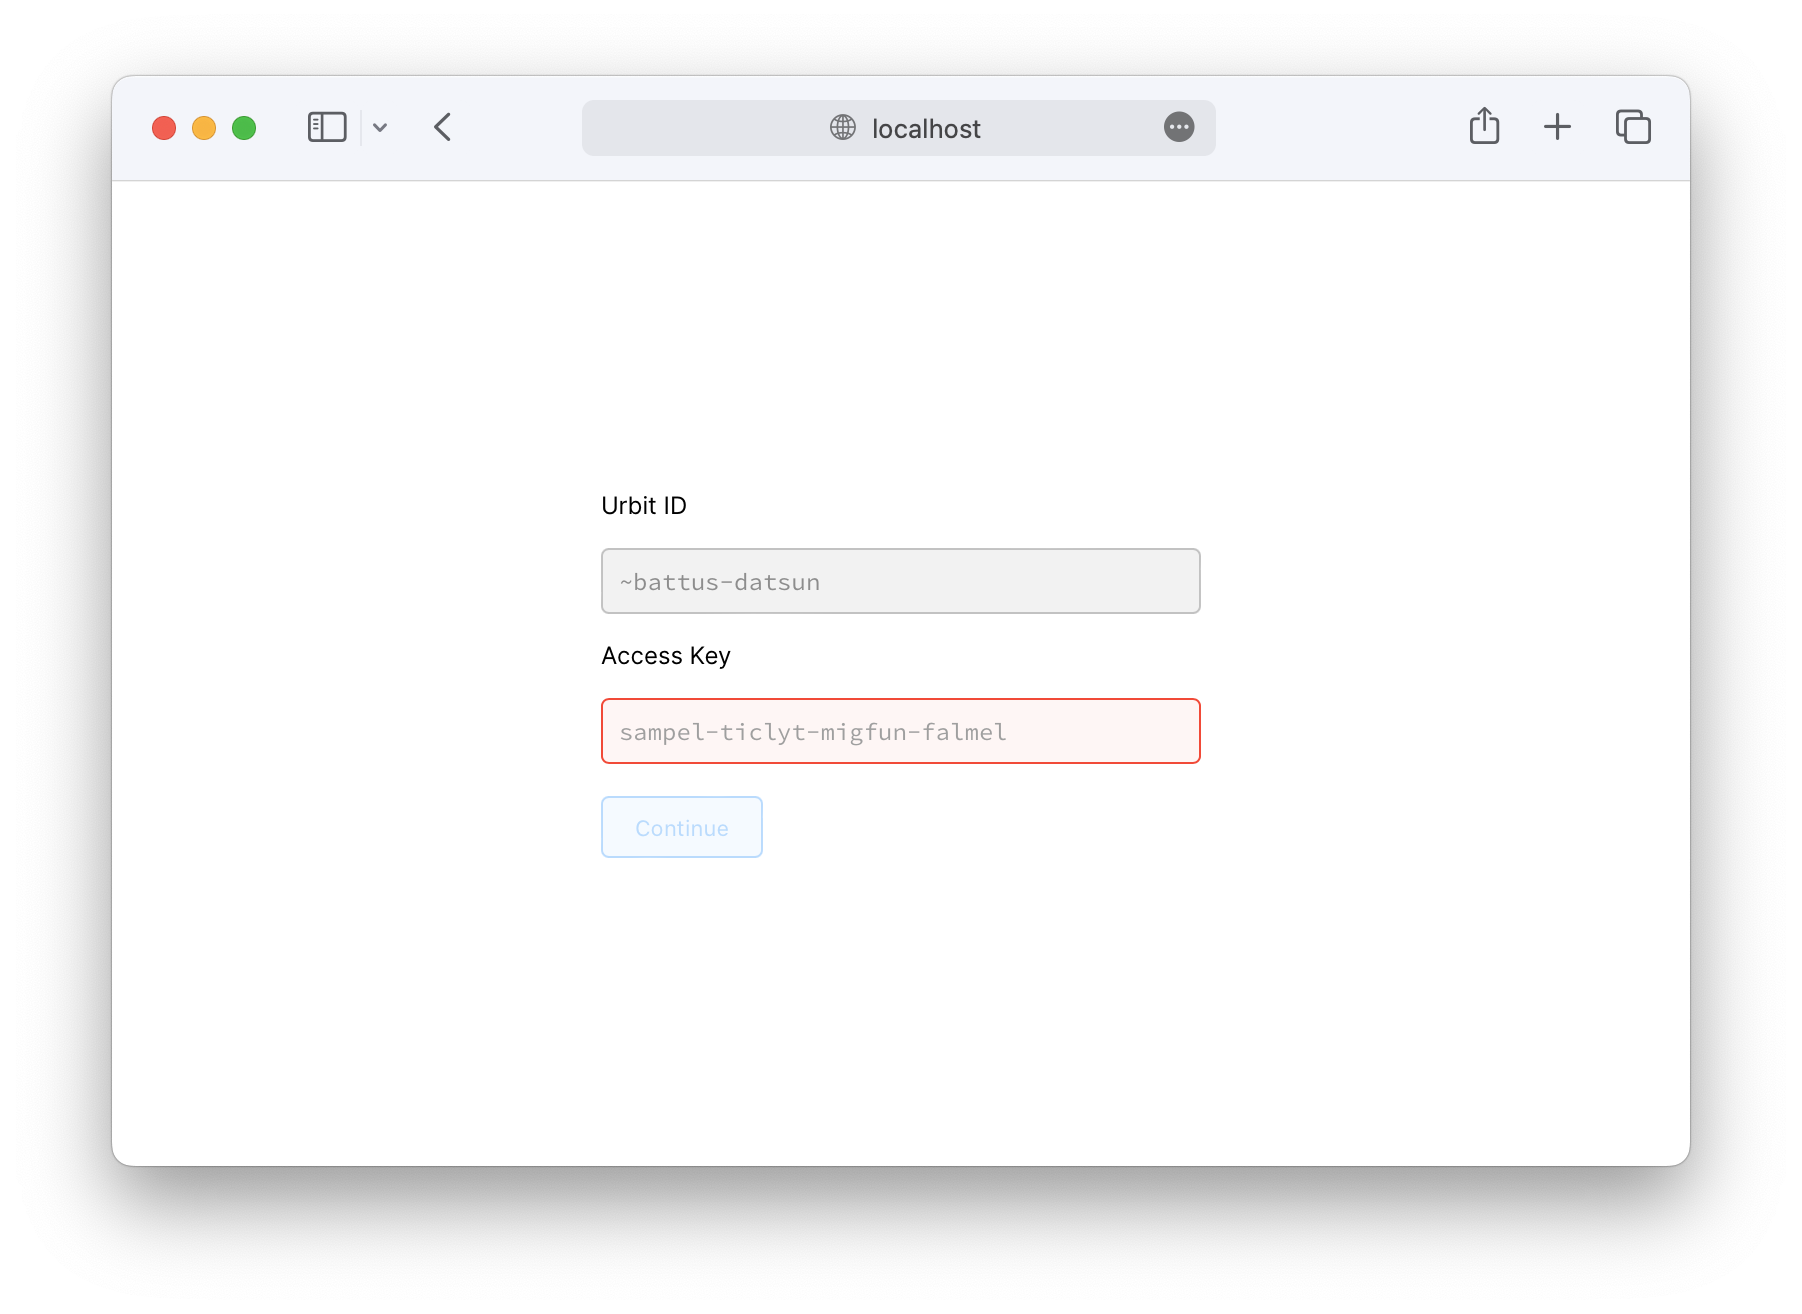
Task: Maximize the window with green button
Action: (244, 128)
